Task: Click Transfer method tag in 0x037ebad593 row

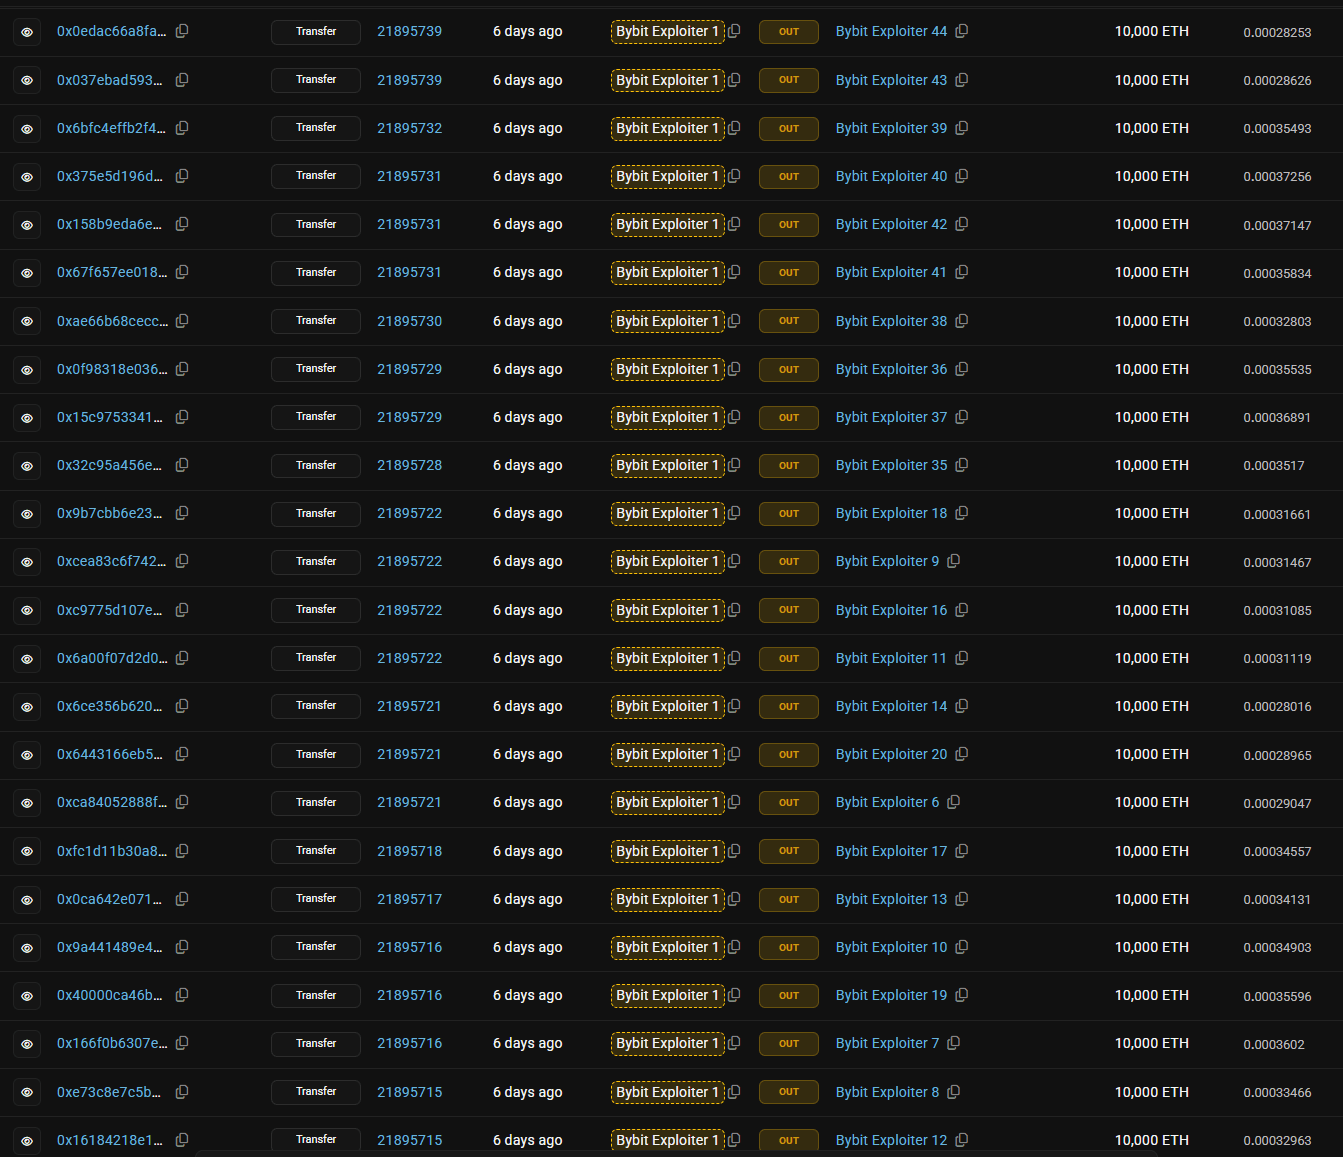Action: tap(316, 80)
